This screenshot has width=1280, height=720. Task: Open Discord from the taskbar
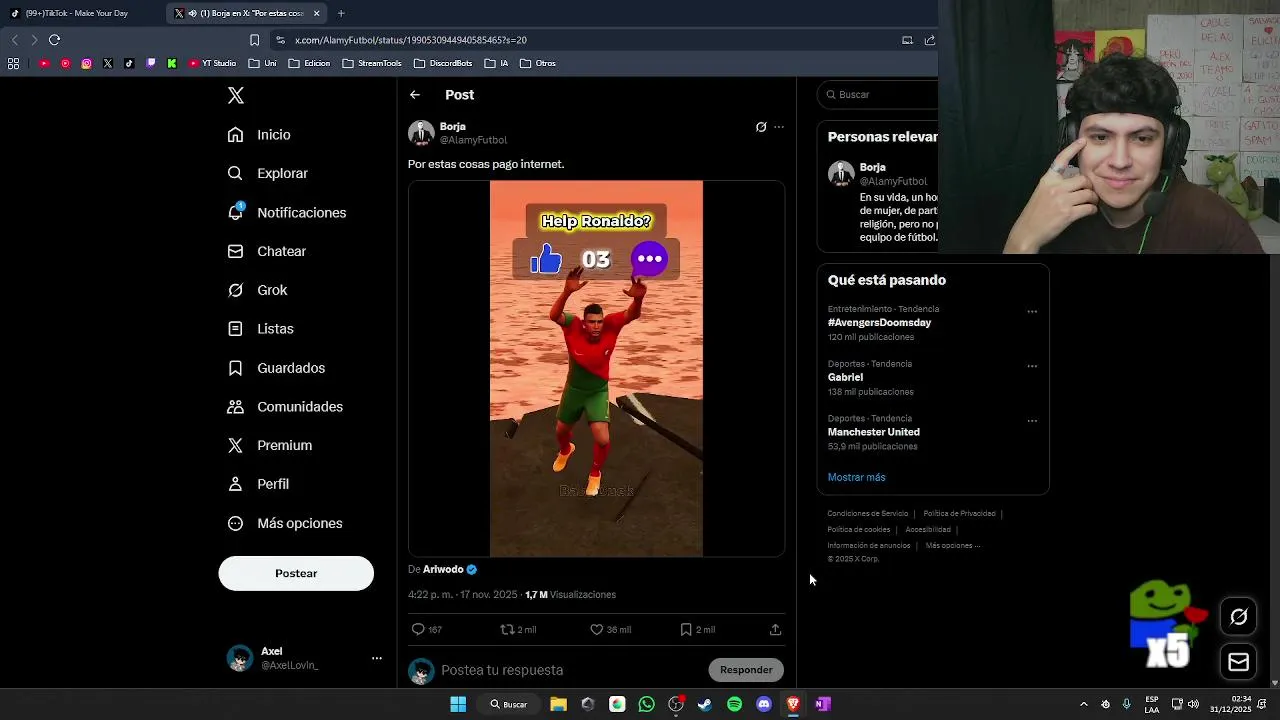764,704
